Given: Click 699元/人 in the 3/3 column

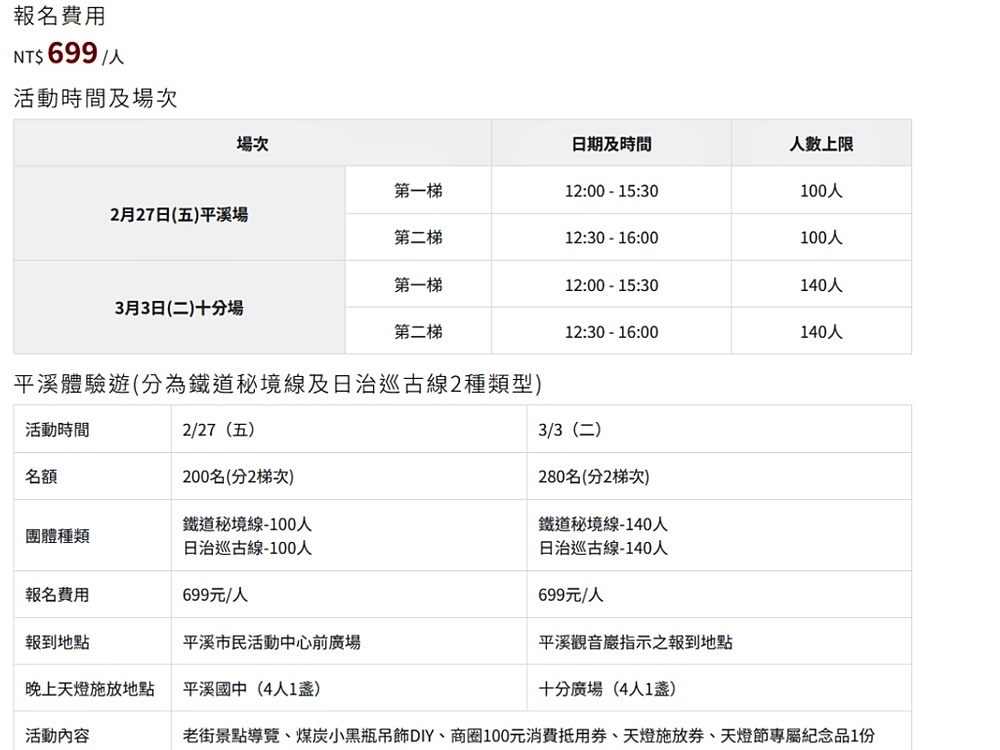Looking at the screenshot, I should point(570,594).
